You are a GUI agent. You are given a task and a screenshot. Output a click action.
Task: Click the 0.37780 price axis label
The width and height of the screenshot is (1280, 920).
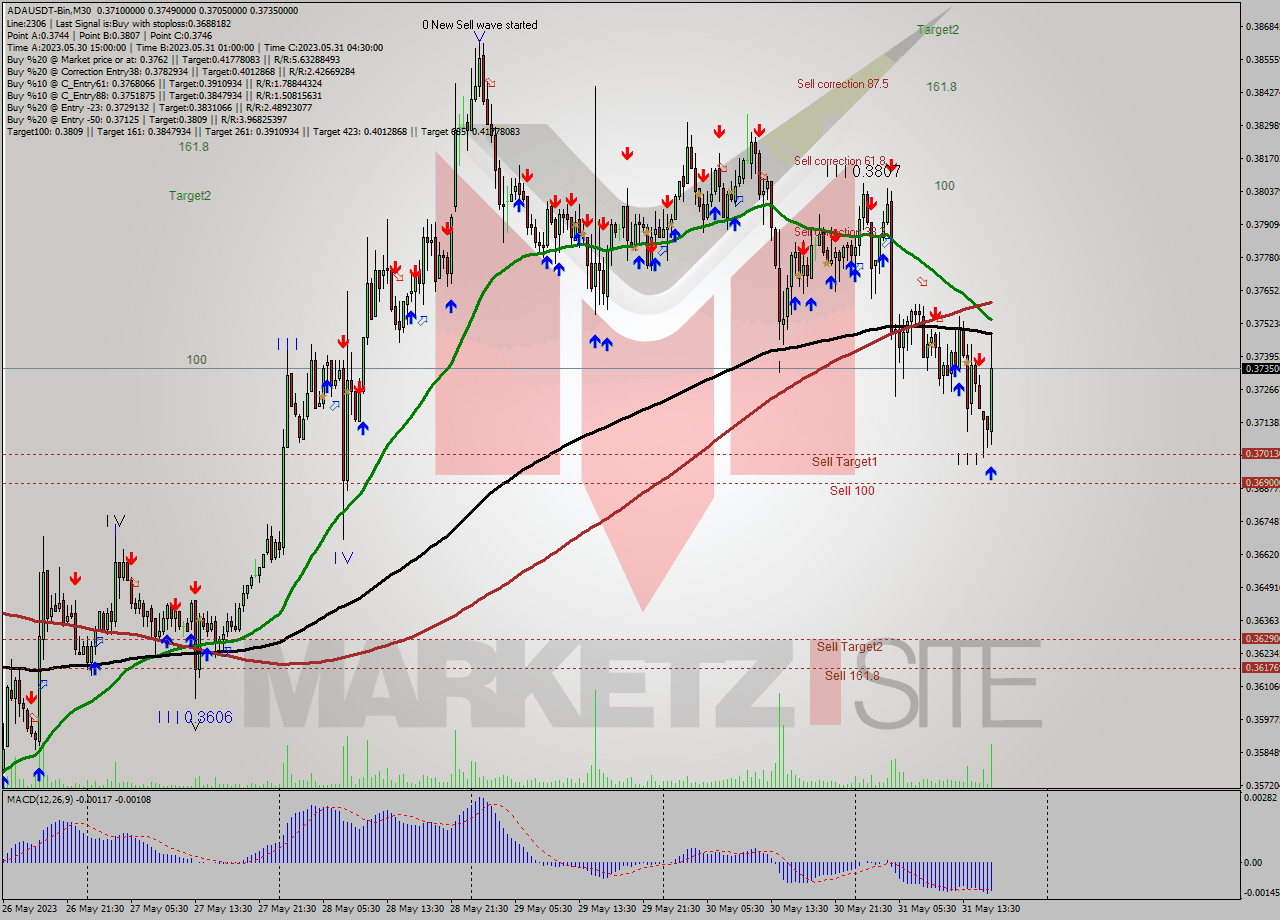tap(1261, 257)
